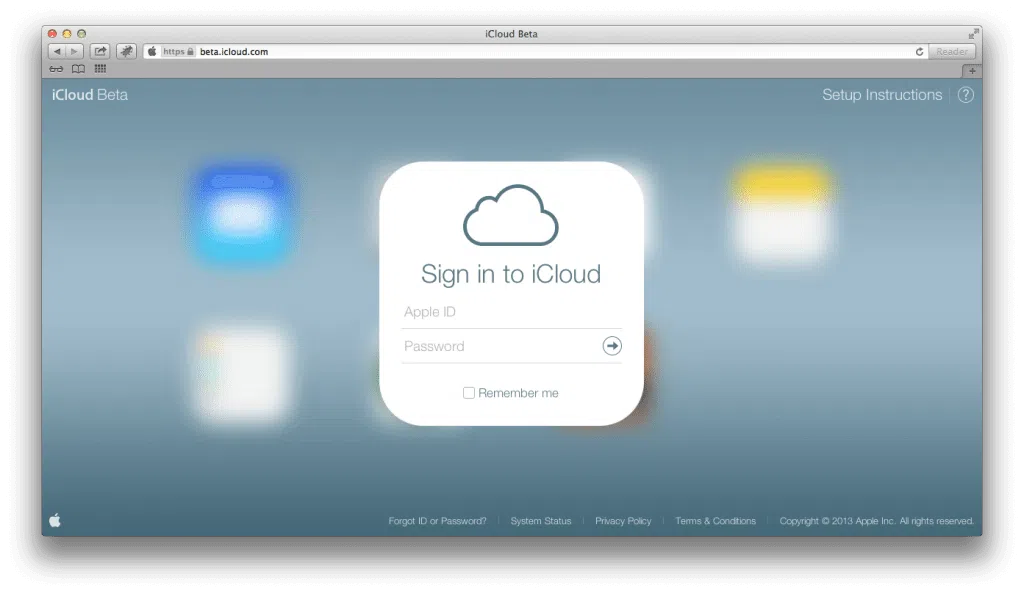The width and height of the screenshot is (1024, 594).
Task: Click the help question mark icon
Action: pyautogui.click(x=965, y=95)
